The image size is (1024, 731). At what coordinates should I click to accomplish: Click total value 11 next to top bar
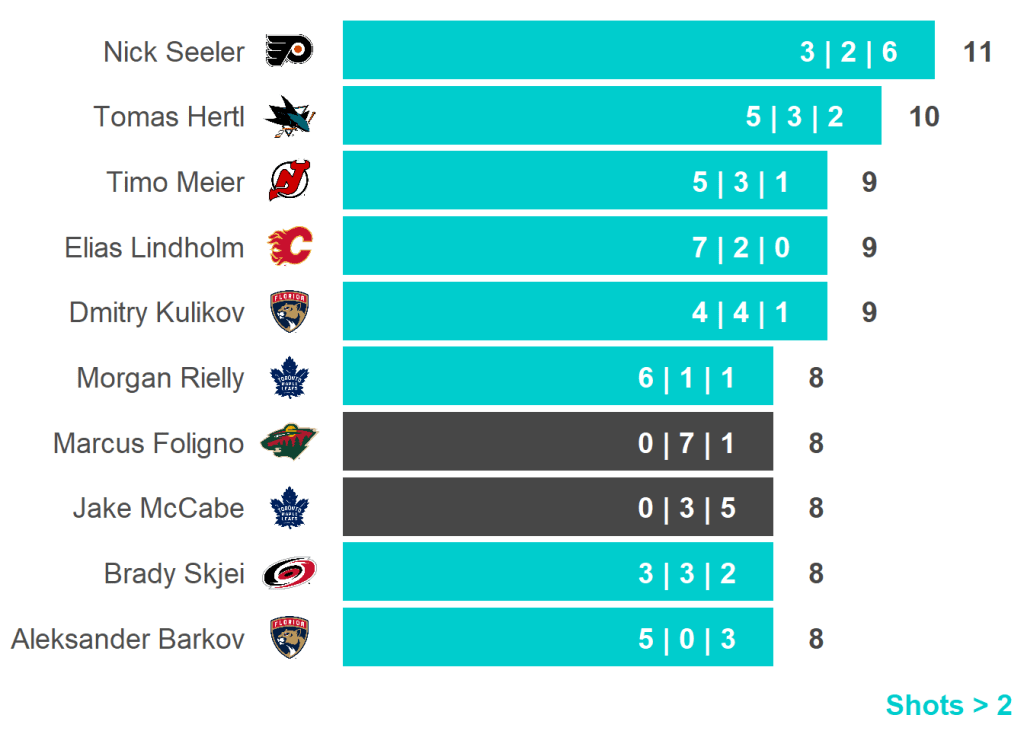(977, 52)
